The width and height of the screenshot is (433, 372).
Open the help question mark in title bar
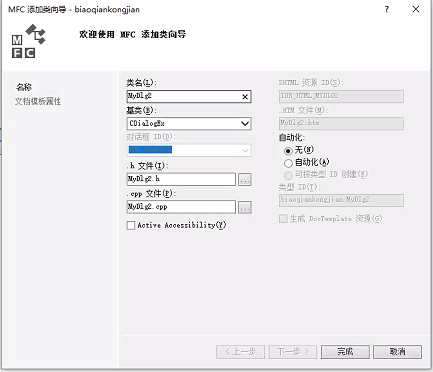pyautogui.click(x=387, y=9)
